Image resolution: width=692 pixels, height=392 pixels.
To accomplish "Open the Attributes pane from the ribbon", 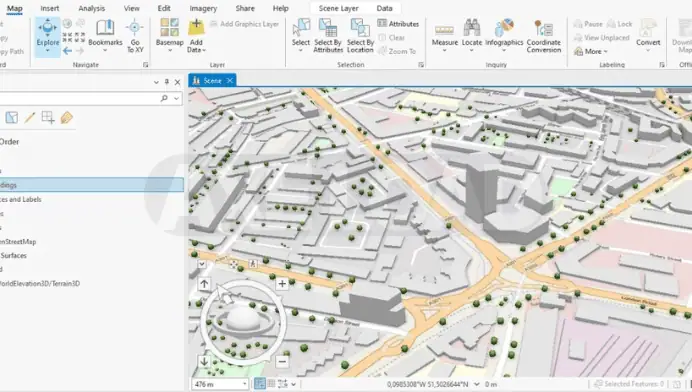I will pyautogui.click(x=398, y=24).
